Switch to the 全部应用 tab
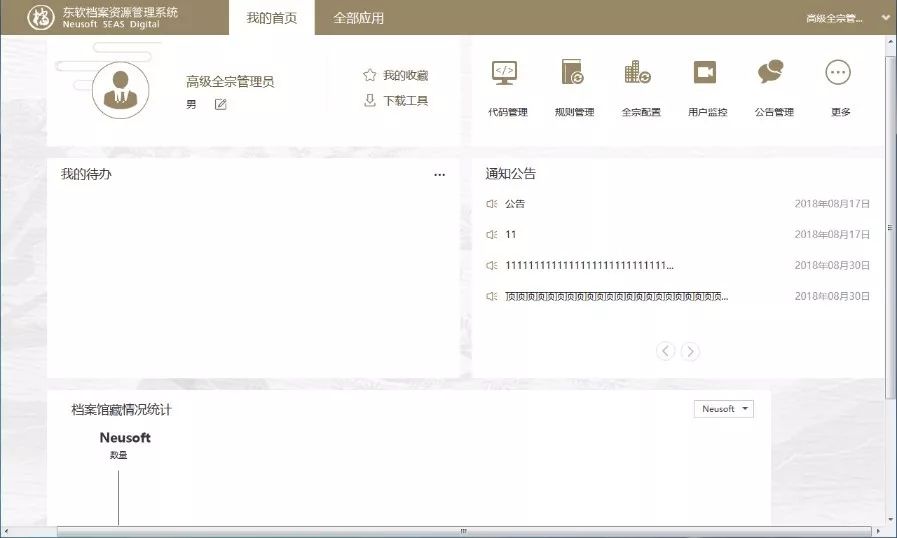Image resolution: width=897 pixels, height=538 pixels. 358,18
